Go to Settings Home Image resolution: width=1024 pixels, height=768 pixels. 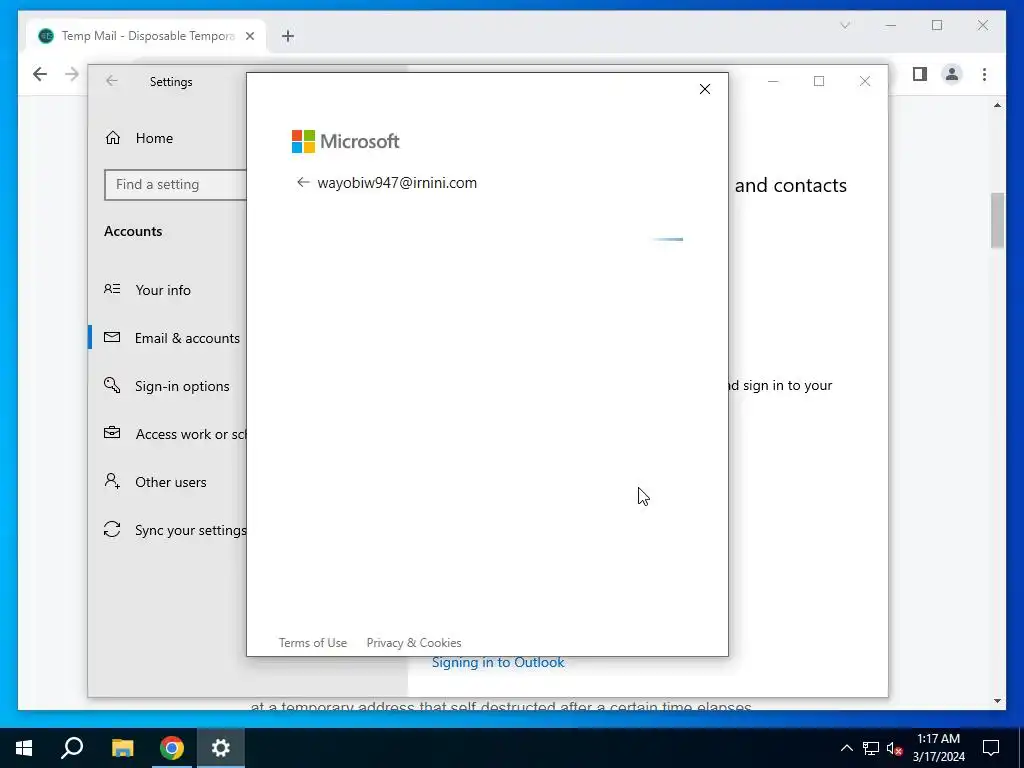(167, 138)
